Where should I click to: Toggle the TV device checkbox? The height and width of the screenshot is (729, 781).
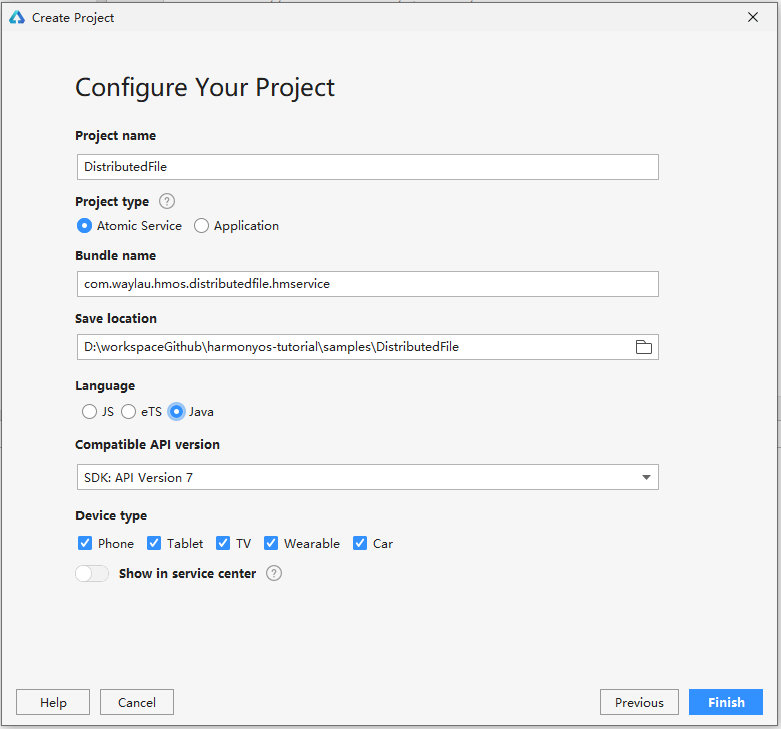[223, 543]
